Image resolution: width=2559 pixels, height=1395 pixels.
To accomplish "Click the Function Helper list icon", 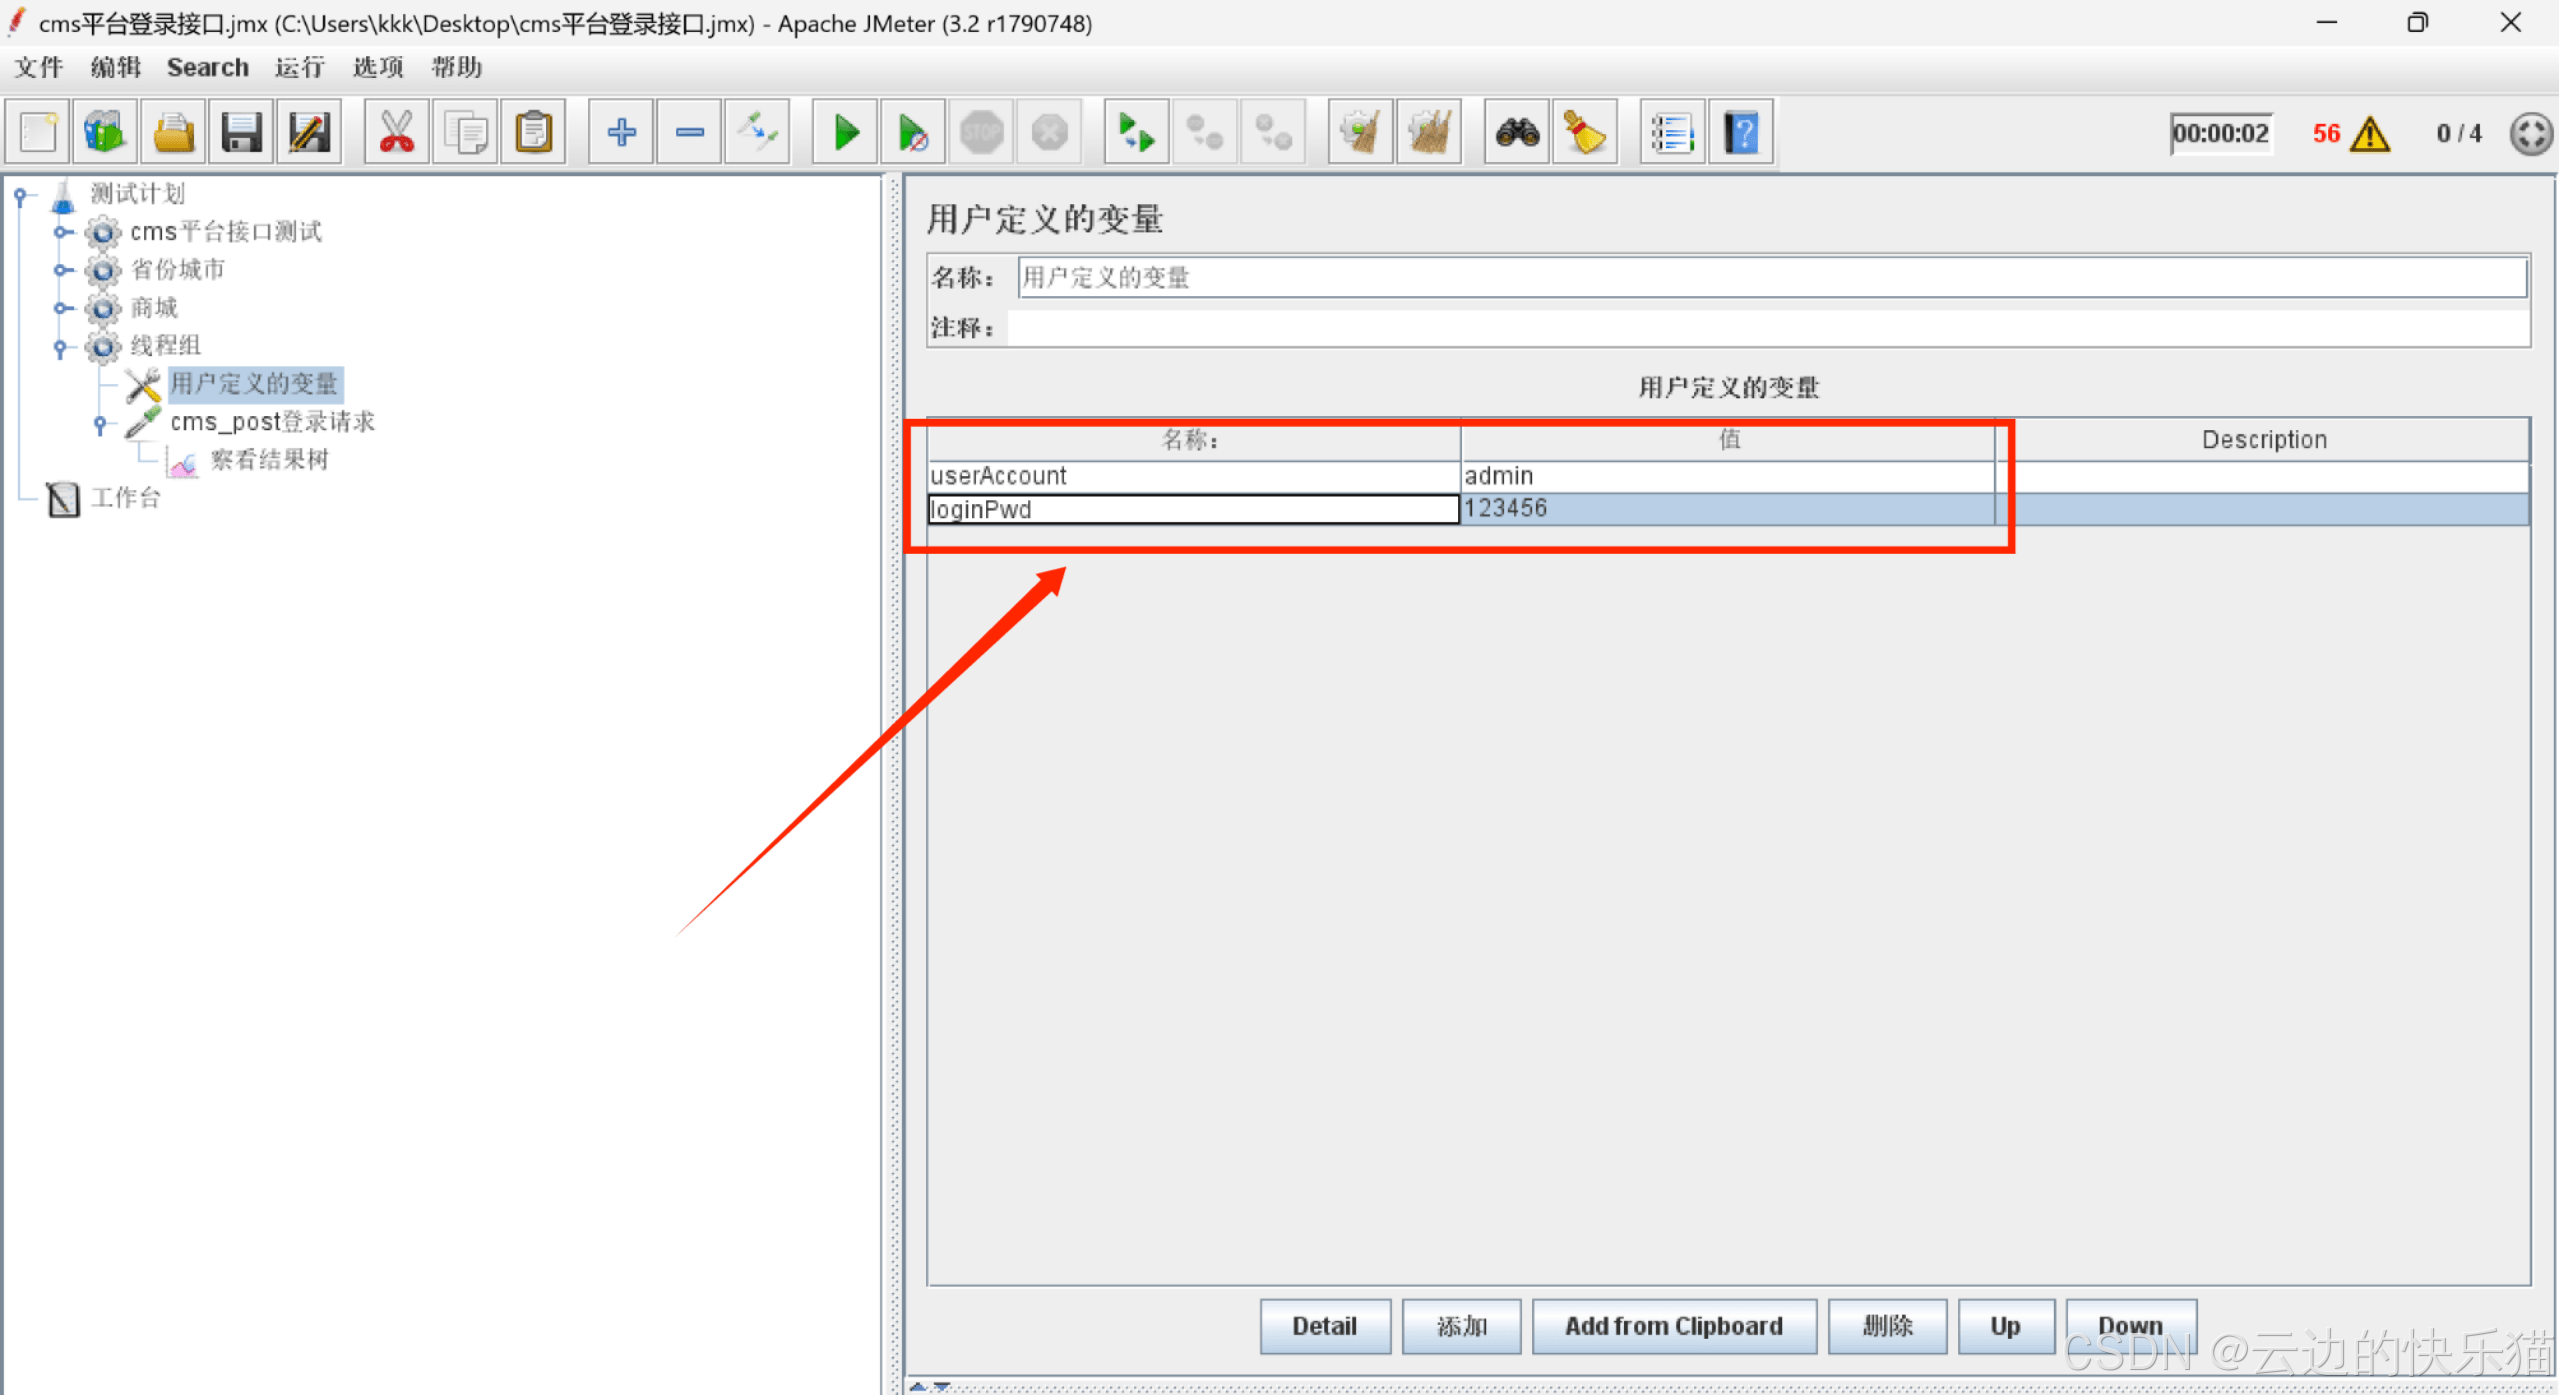I will point(1672,132).
